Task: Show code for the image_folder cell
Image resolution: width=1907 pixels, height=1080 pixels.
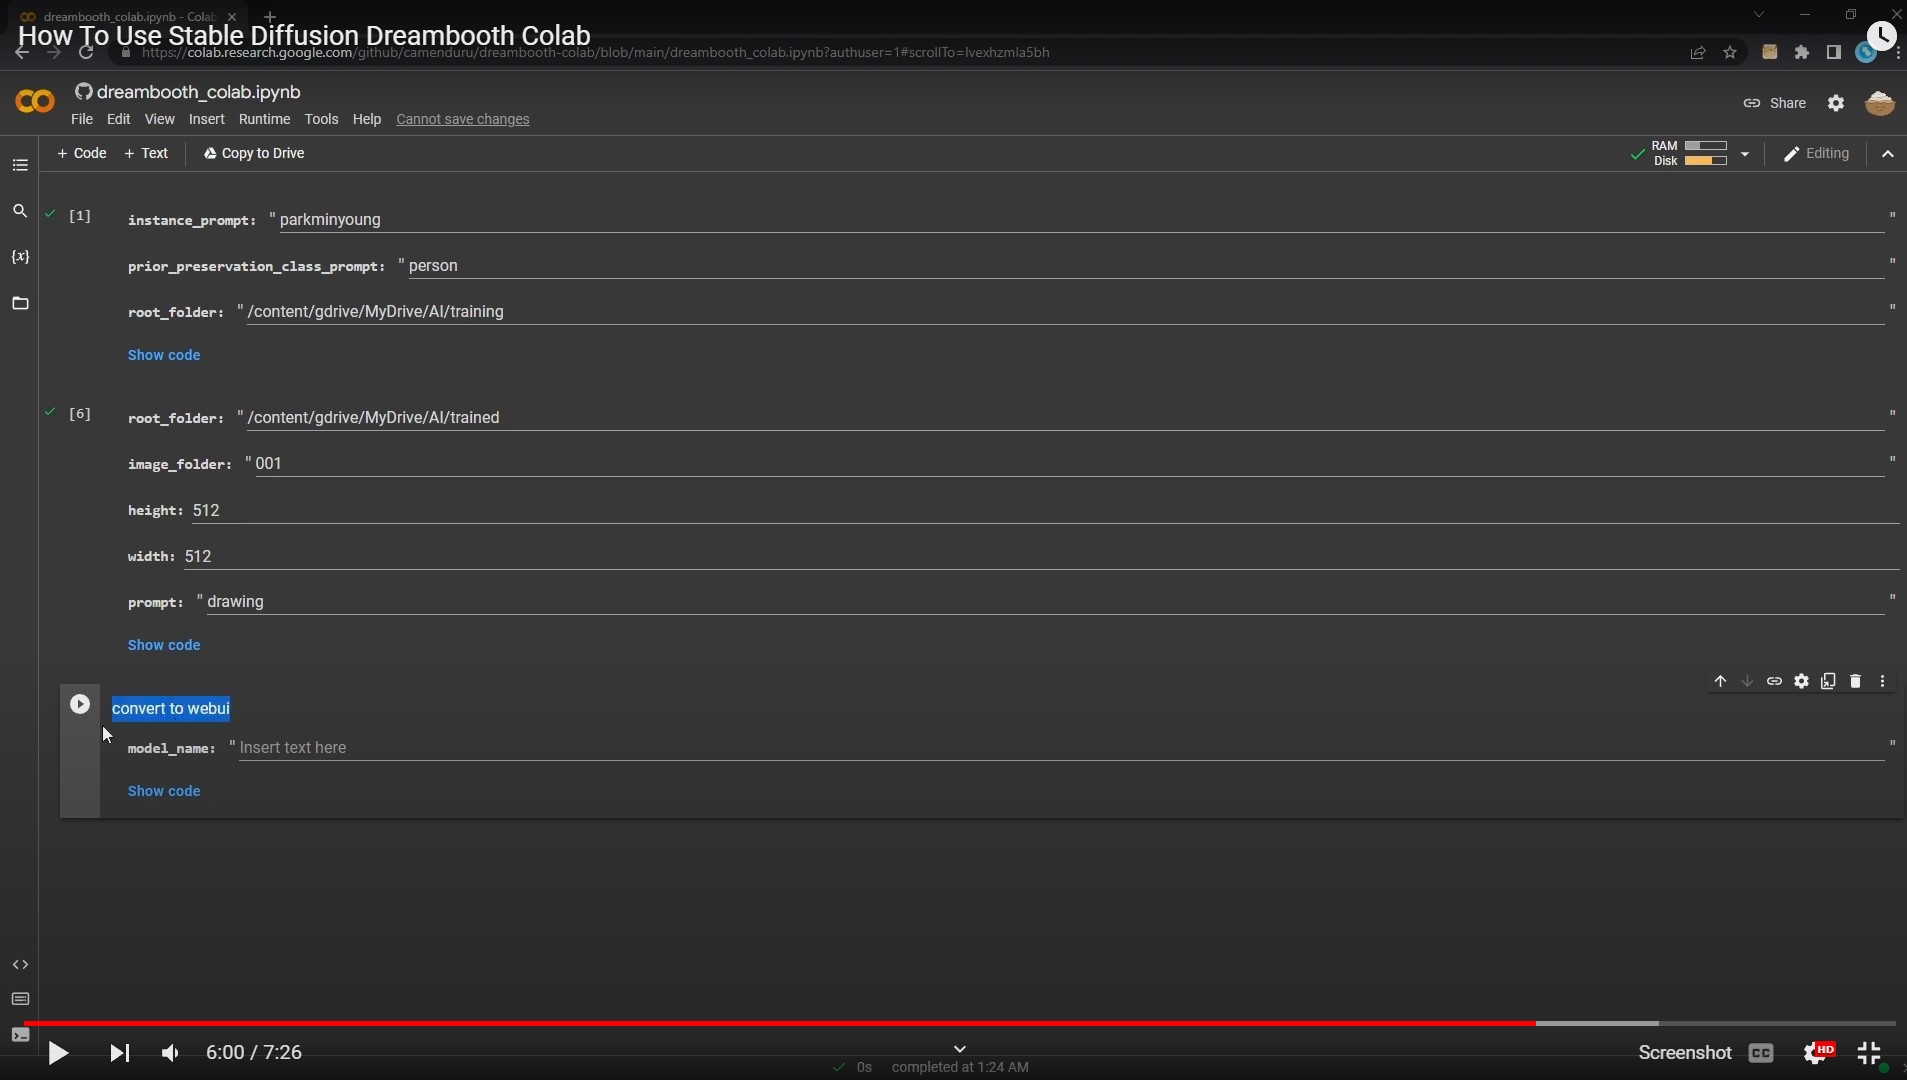Action: coord(164,645)
